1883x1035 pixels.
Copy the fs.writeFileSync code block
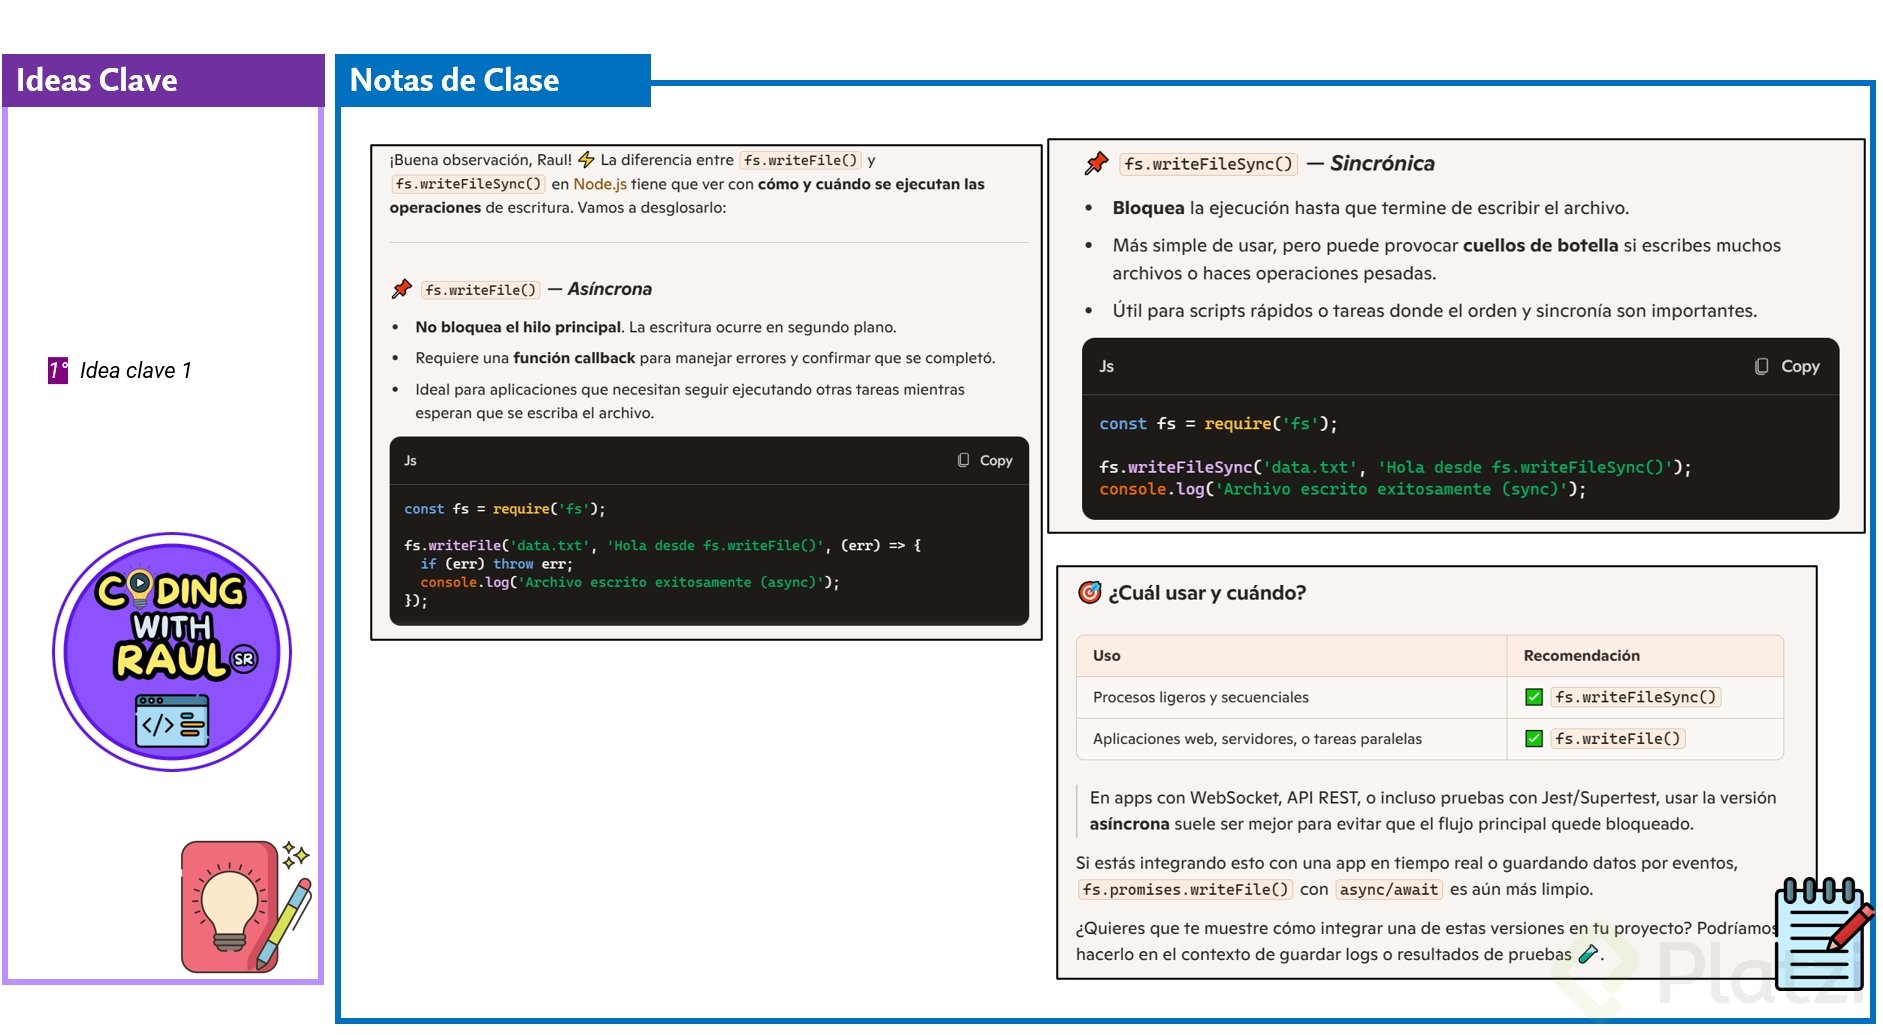click(x=1787, y=366)
